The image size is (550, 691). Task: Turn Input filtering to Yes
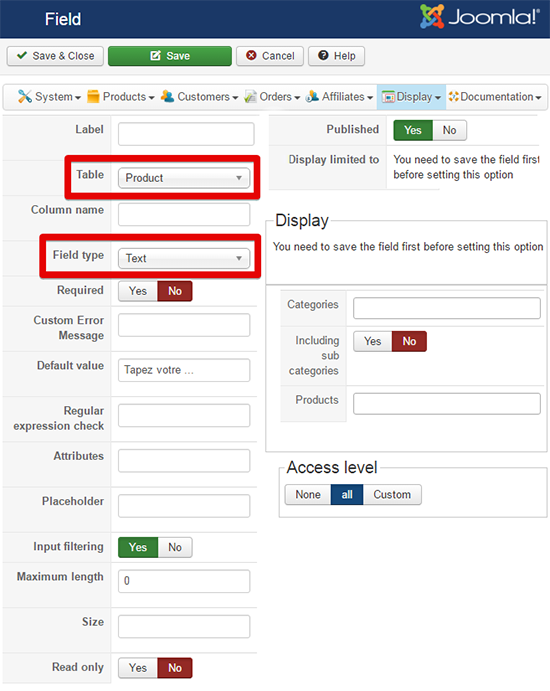click(x=138, y=547)
